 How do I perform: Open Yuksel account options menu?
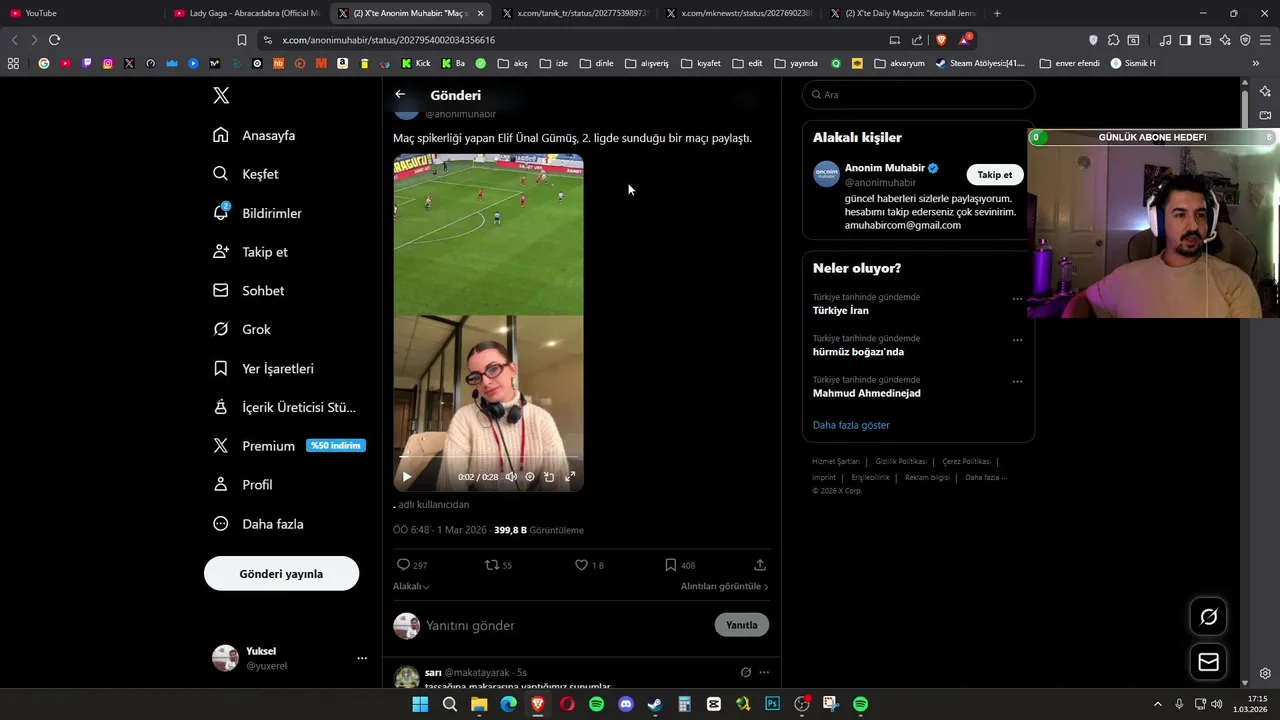362,658
